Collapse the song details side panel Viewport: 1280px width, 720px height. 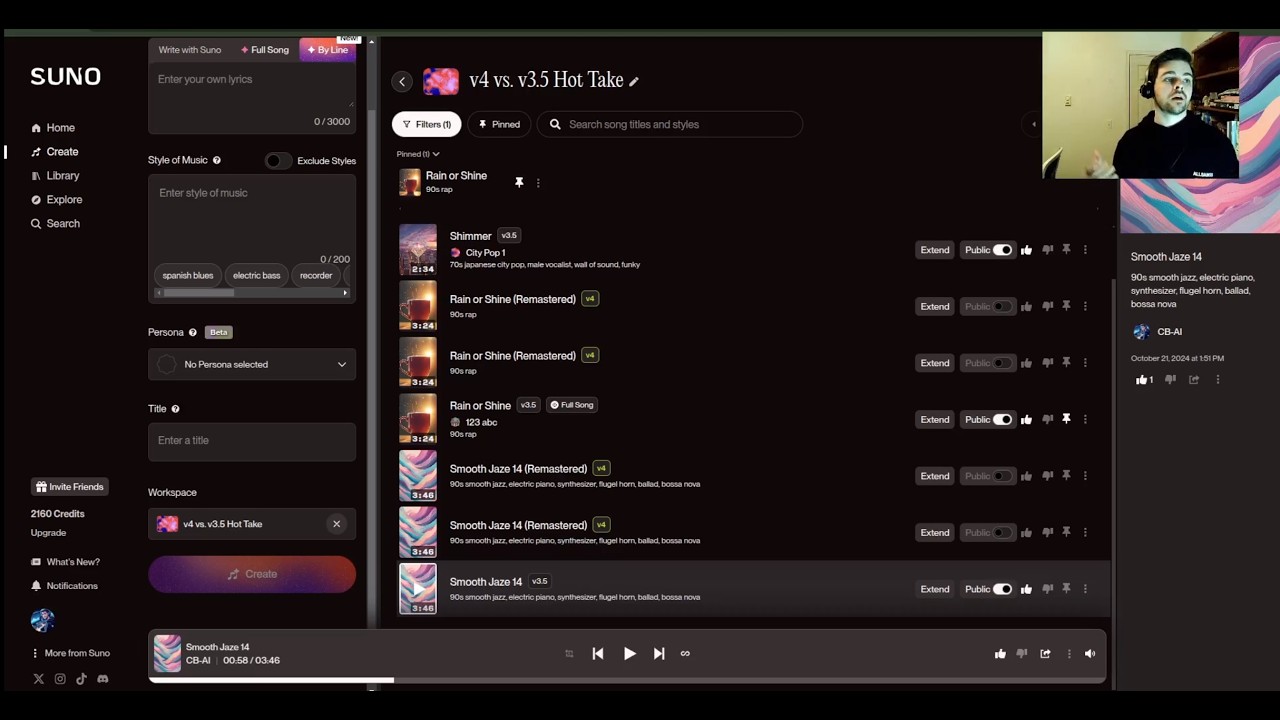(1034, 124)
